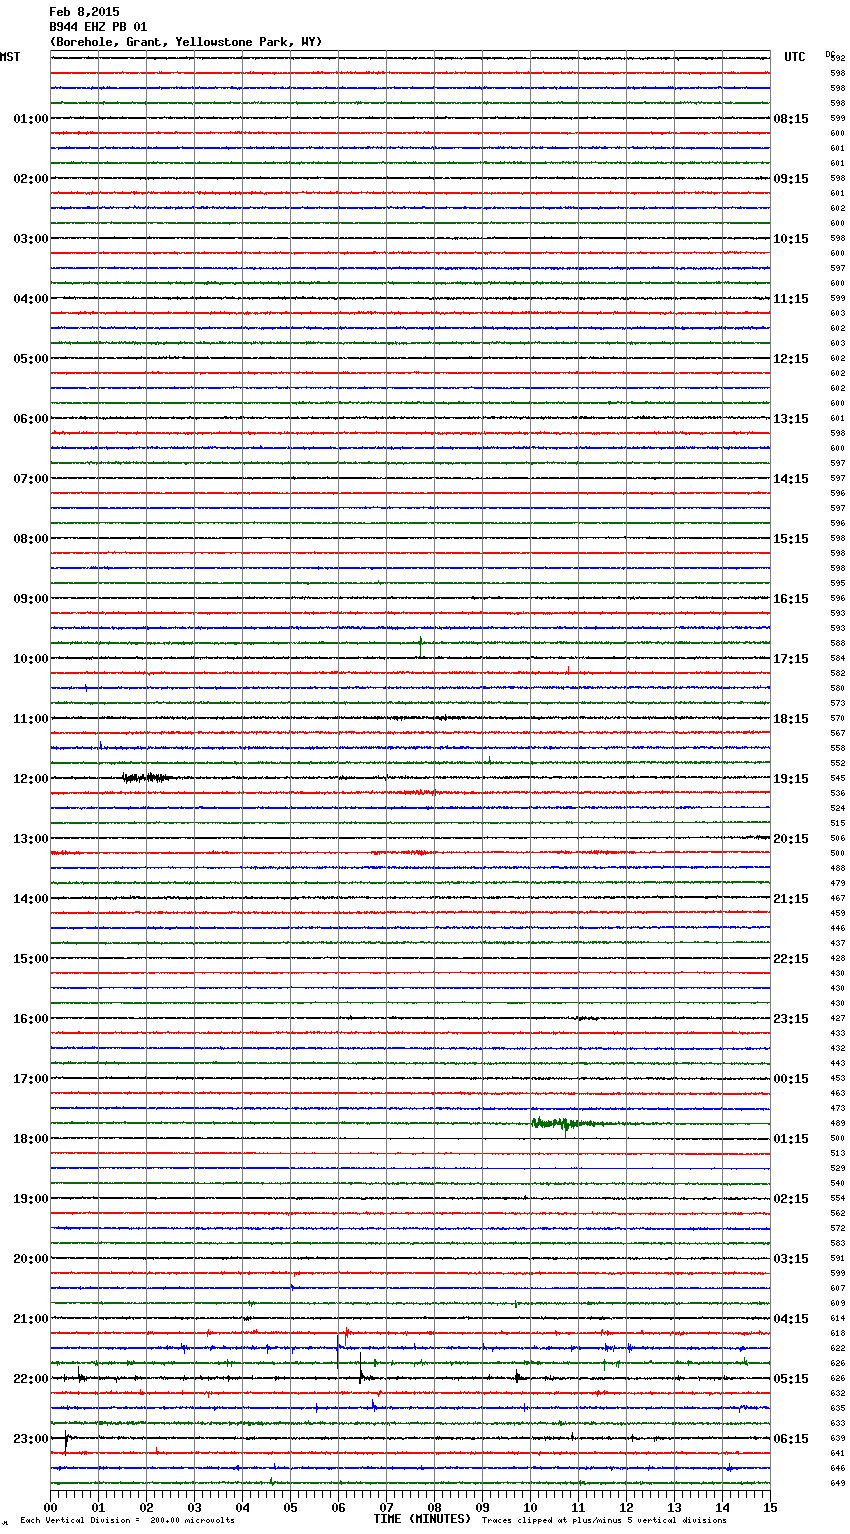Select the 09:15 UTC time label
The height and width of the screenshot is (1534, 850).
(791, 179)
